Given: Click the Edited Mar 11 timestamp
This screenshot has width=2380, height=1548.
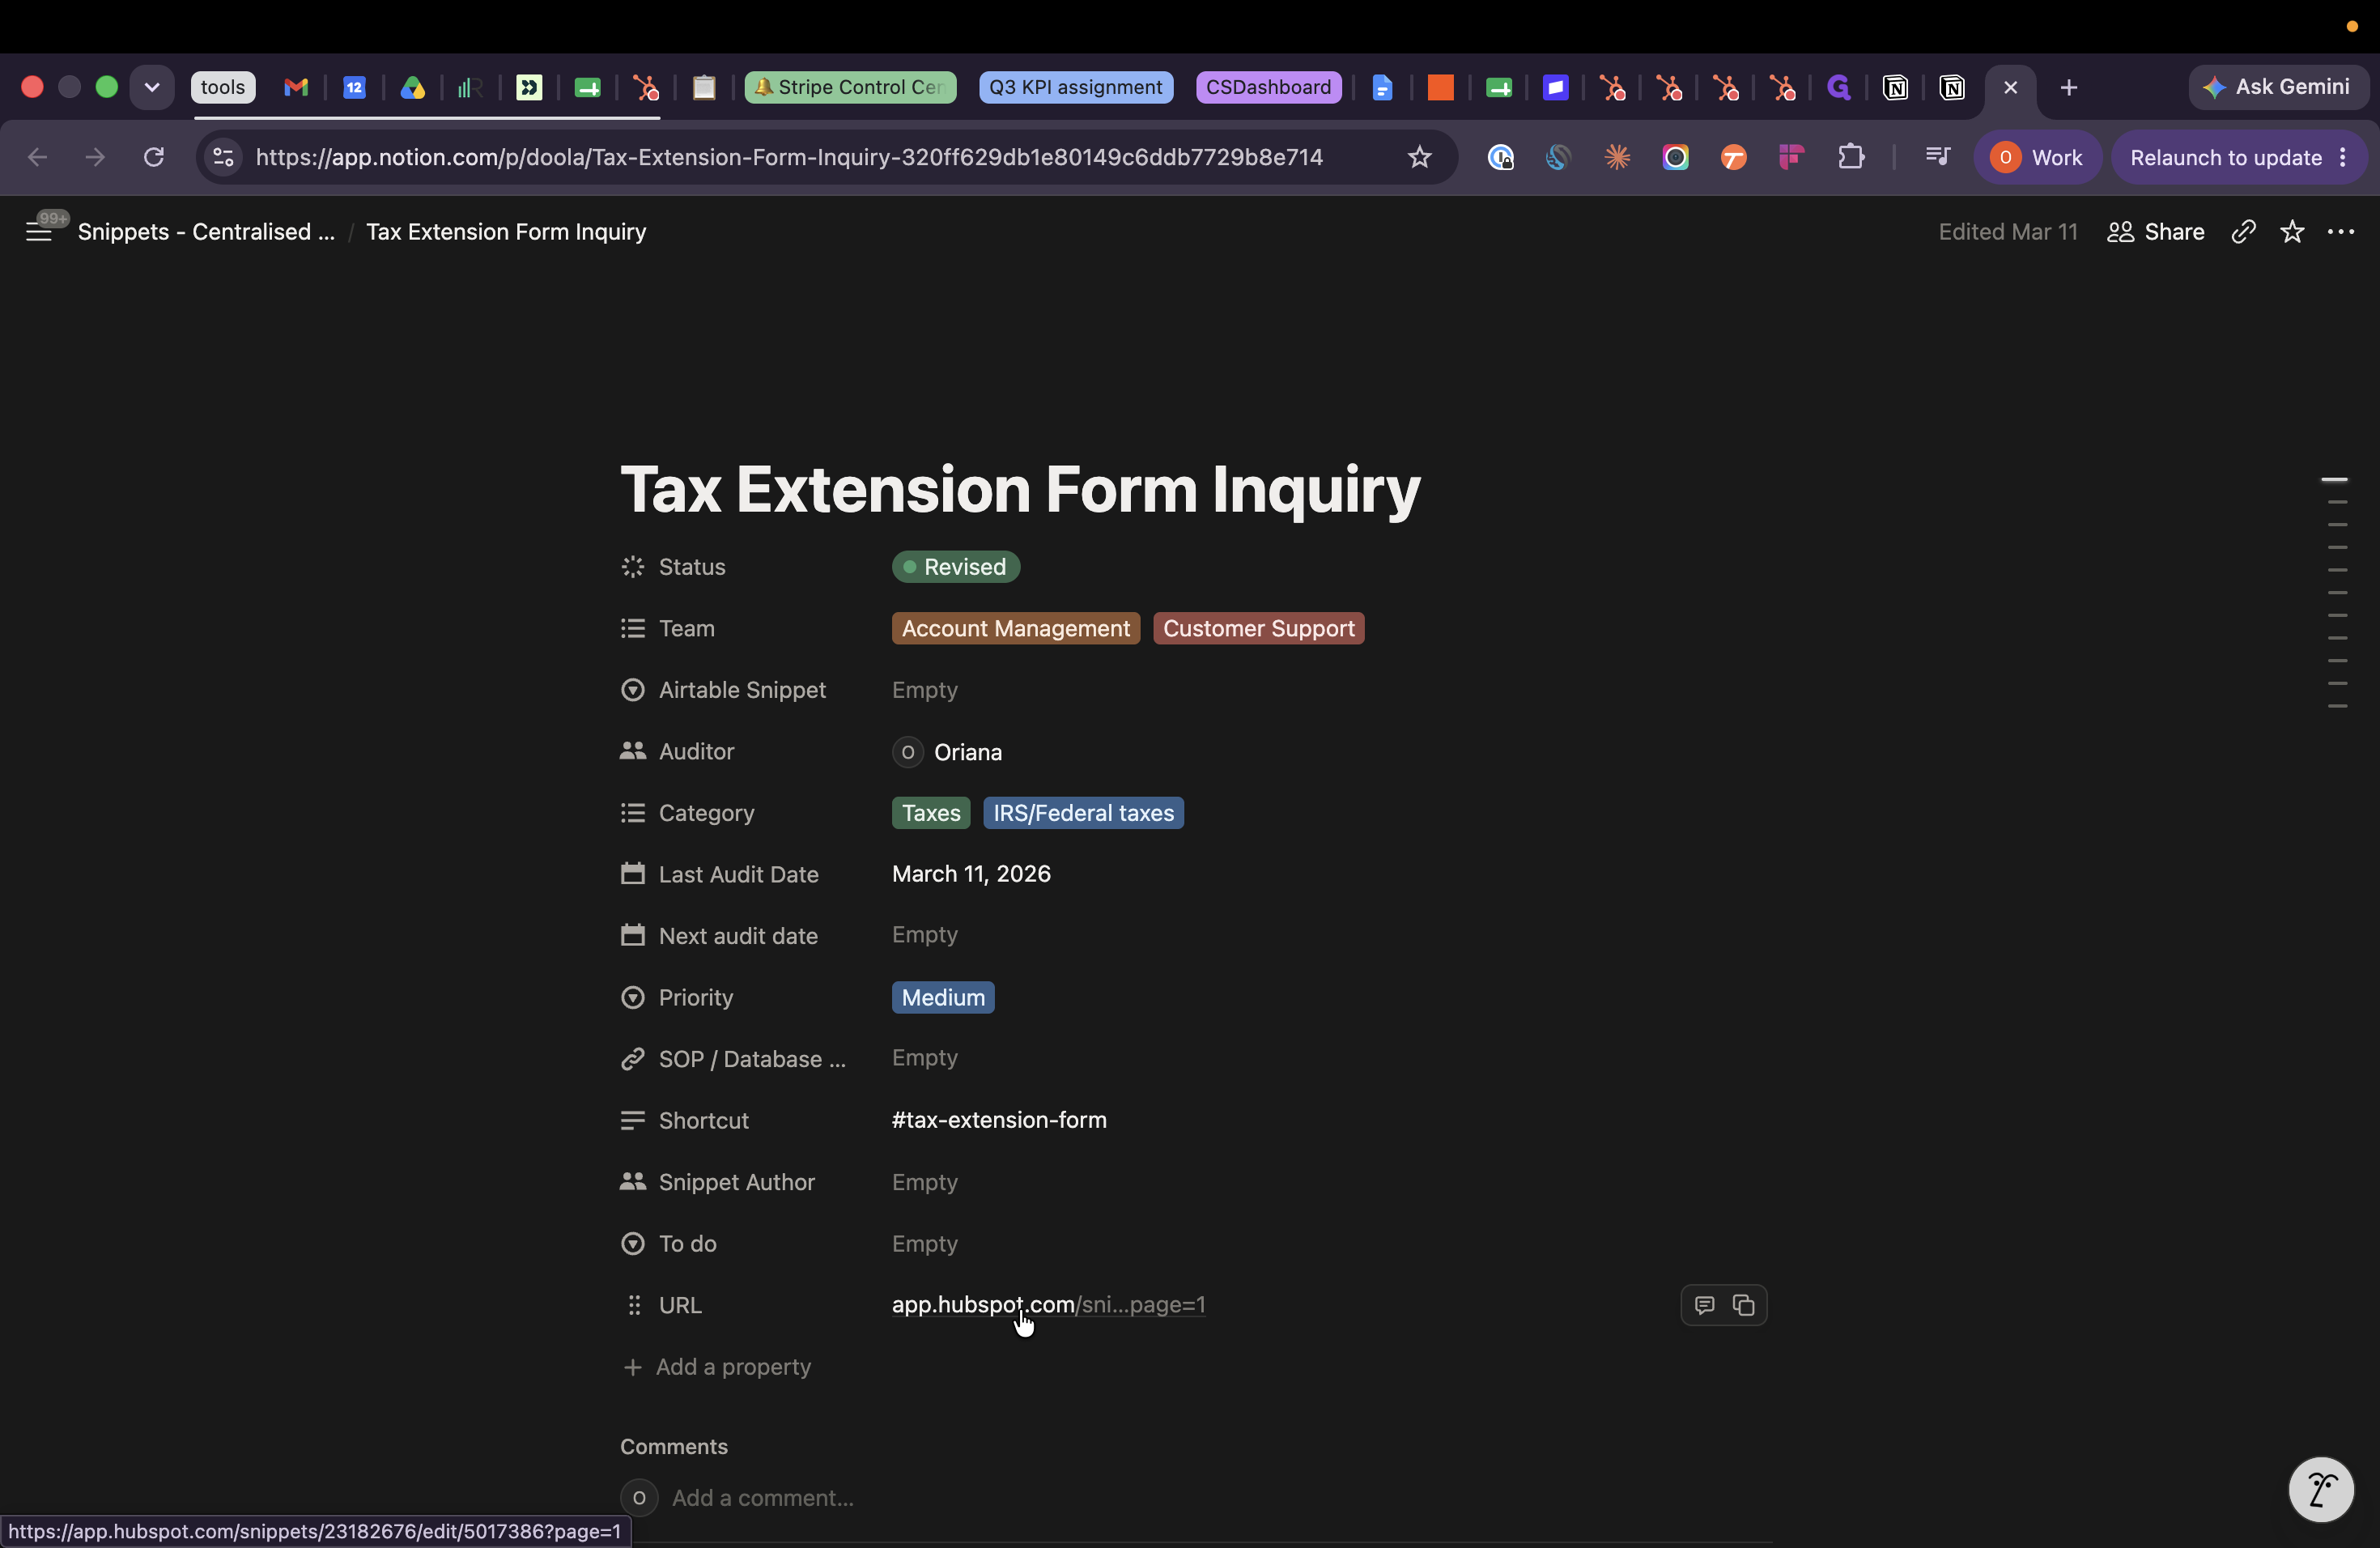Looking at the screenshot, I should click(x=2008, y=232).
